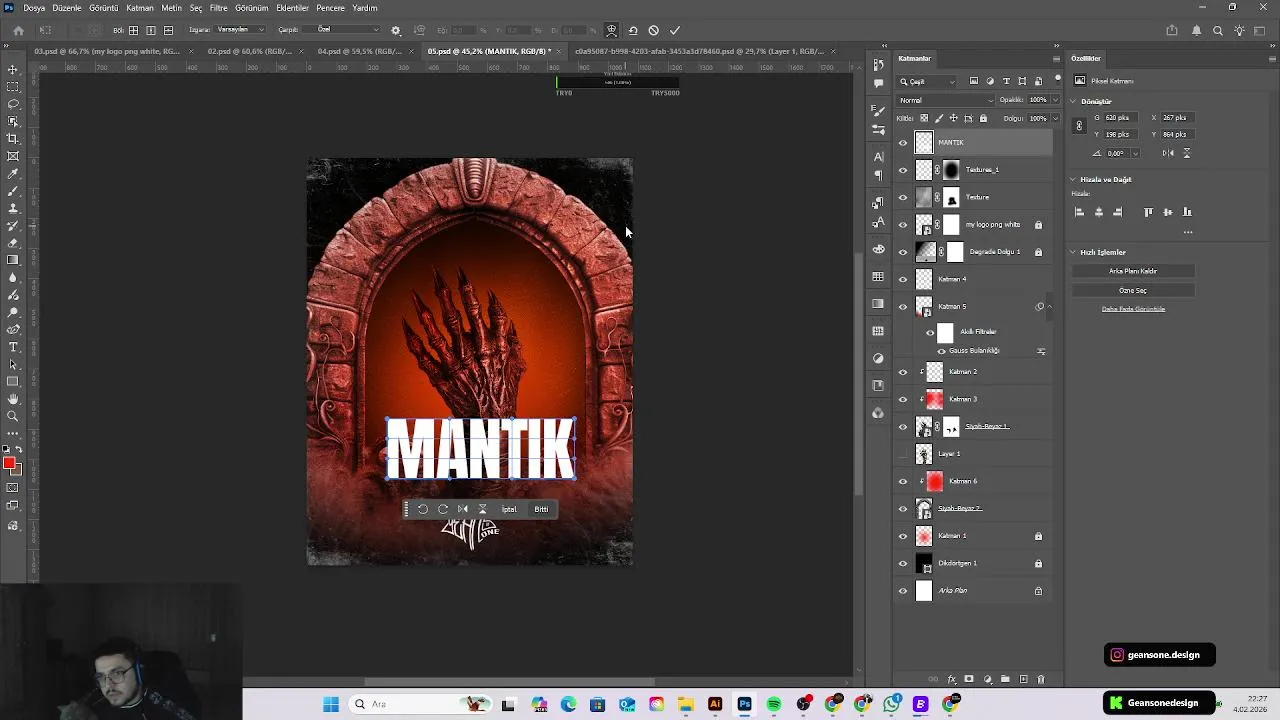Image resolution: width=1280 pixels, height=720 pixels.
Task: Click the Daha Fazla Görüntüle link
Action: pyautogui.click(x=1133, y=309)
